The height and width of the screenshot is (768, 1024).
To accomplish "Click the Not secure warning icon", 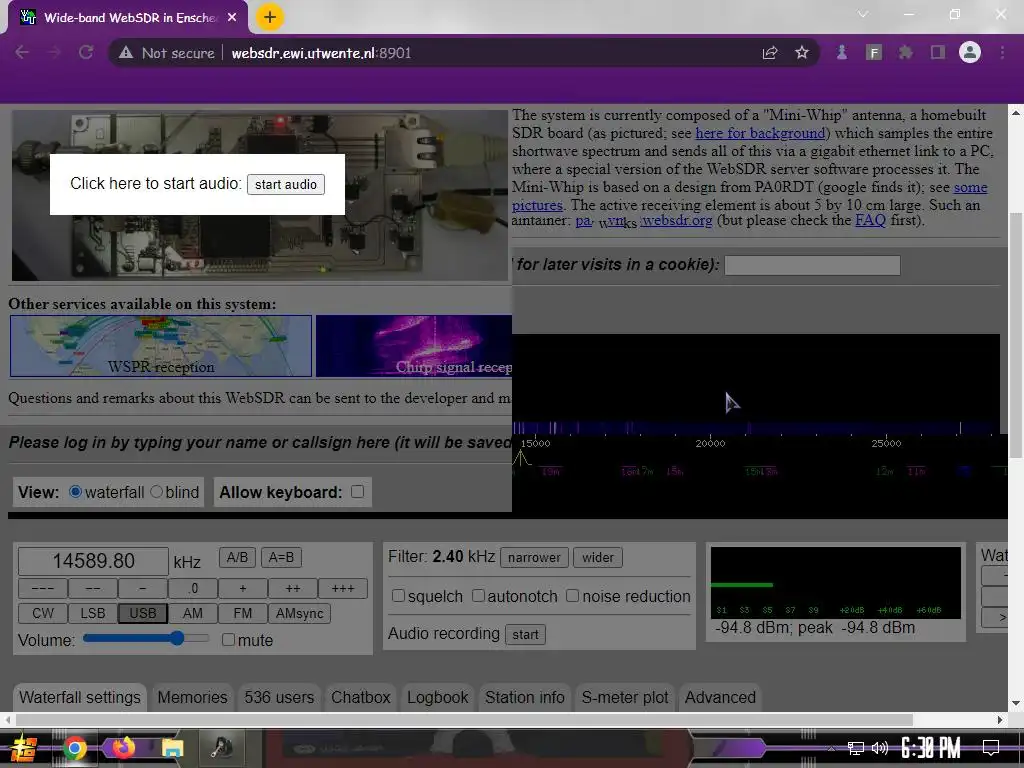I will (x=126, y=53).
